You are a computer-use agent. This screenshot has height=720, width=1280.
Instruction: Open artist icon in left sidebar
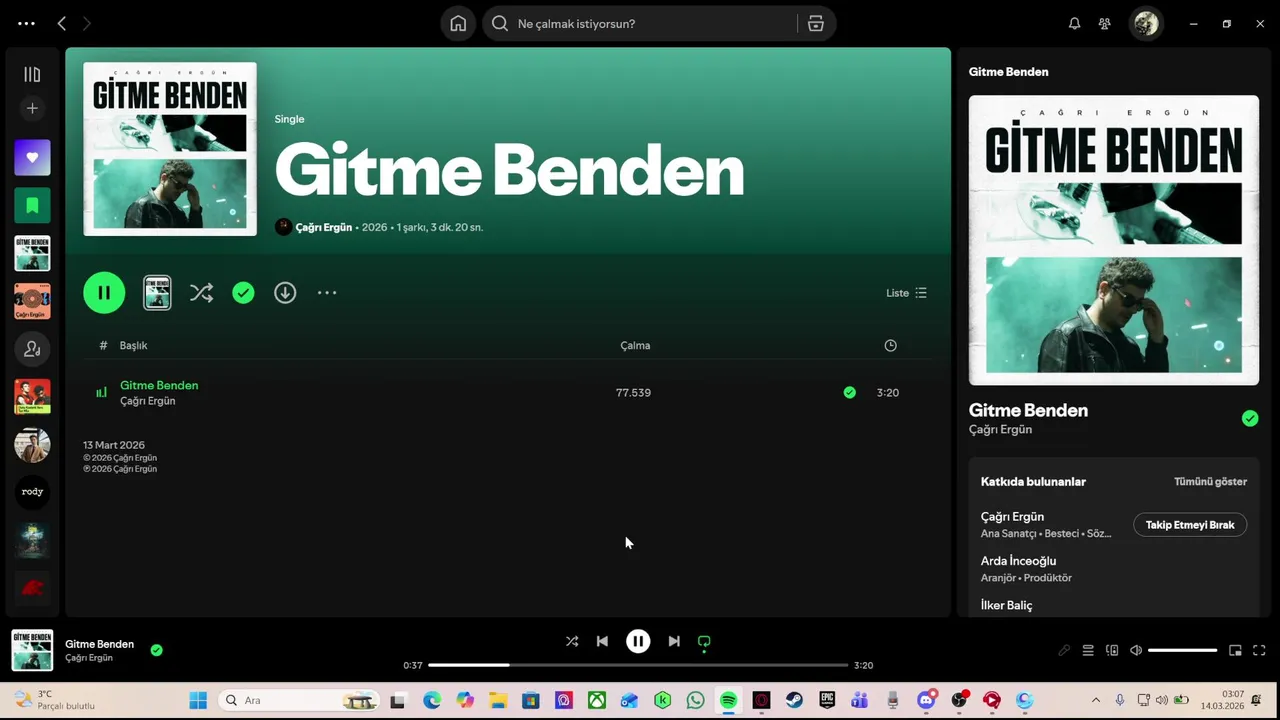[32, 349]
